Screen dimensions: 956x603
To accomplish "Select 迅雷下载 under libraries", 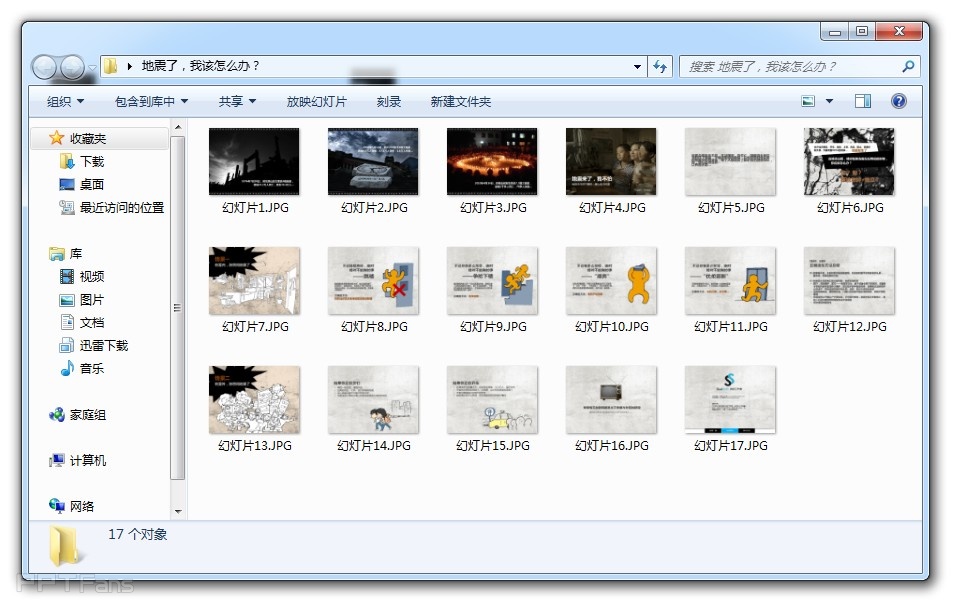I will click(x=104, y=345).
